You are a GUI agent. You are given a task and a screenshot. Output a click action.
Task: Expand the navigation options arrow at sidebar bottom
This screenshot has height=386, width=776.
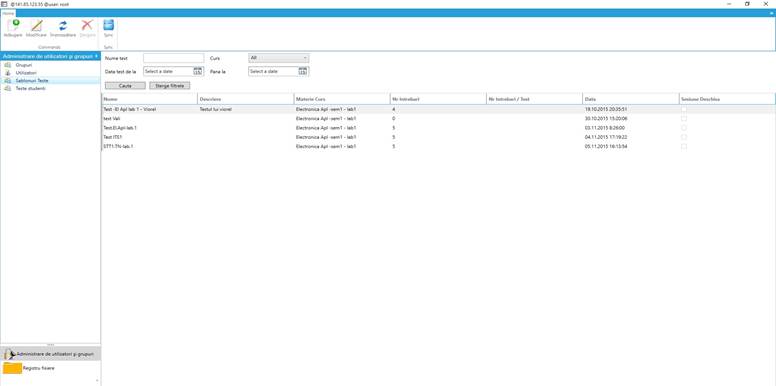[97, 380]
